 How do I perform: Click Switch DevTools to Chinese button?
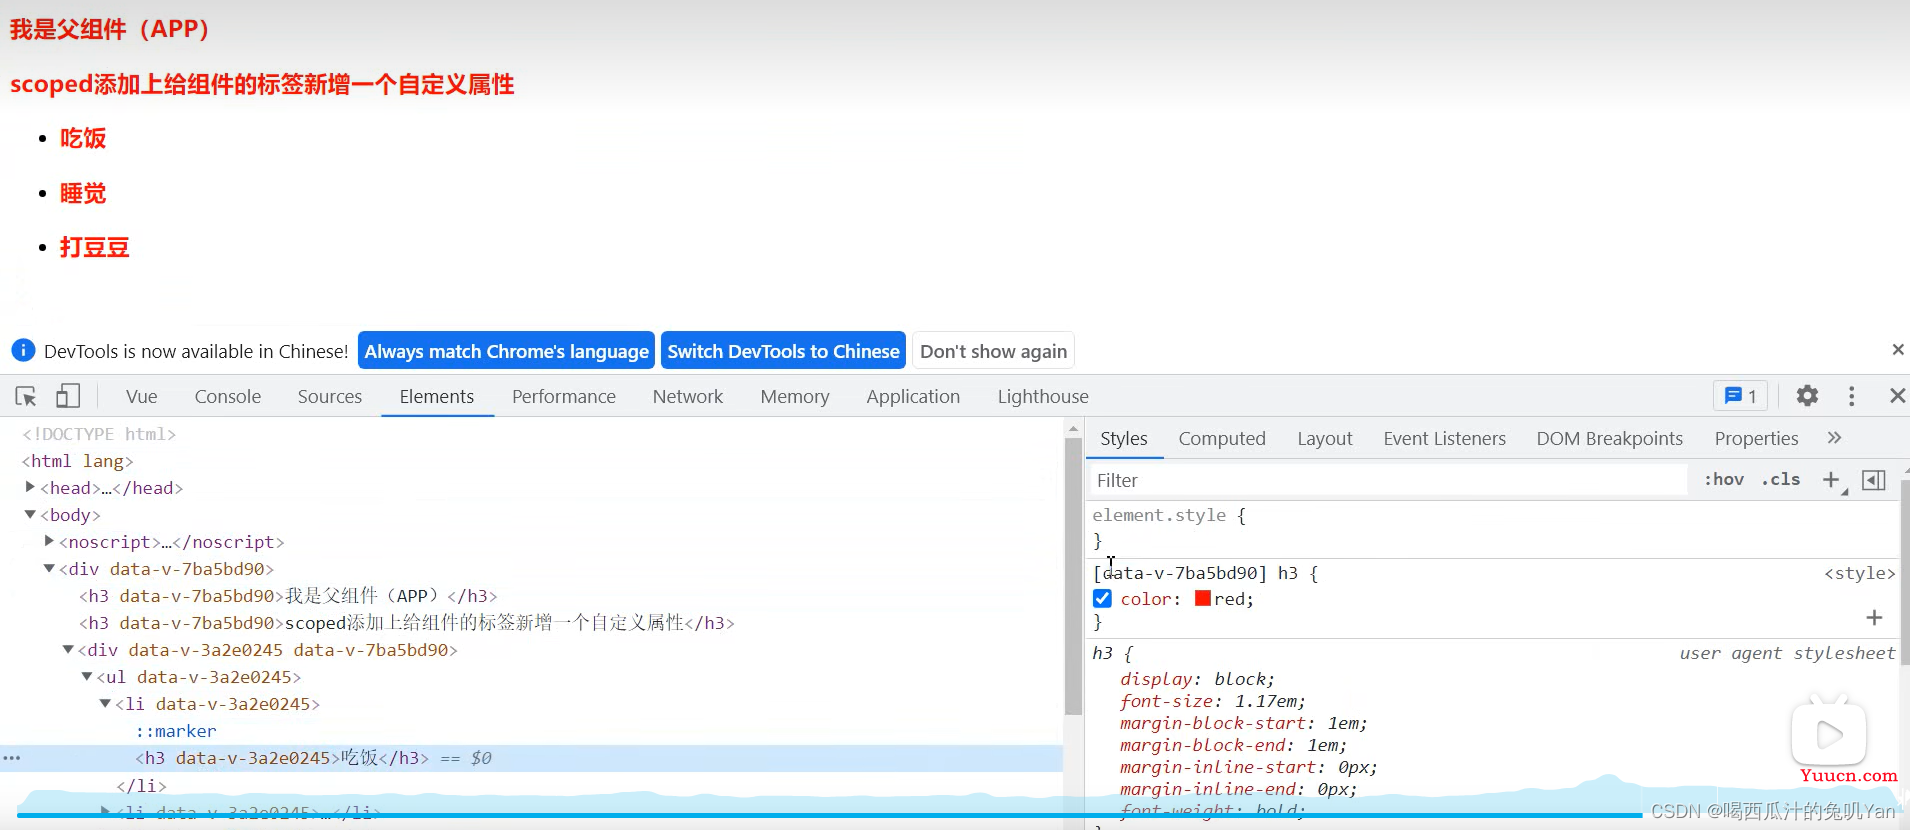click(x=783, y=351)
